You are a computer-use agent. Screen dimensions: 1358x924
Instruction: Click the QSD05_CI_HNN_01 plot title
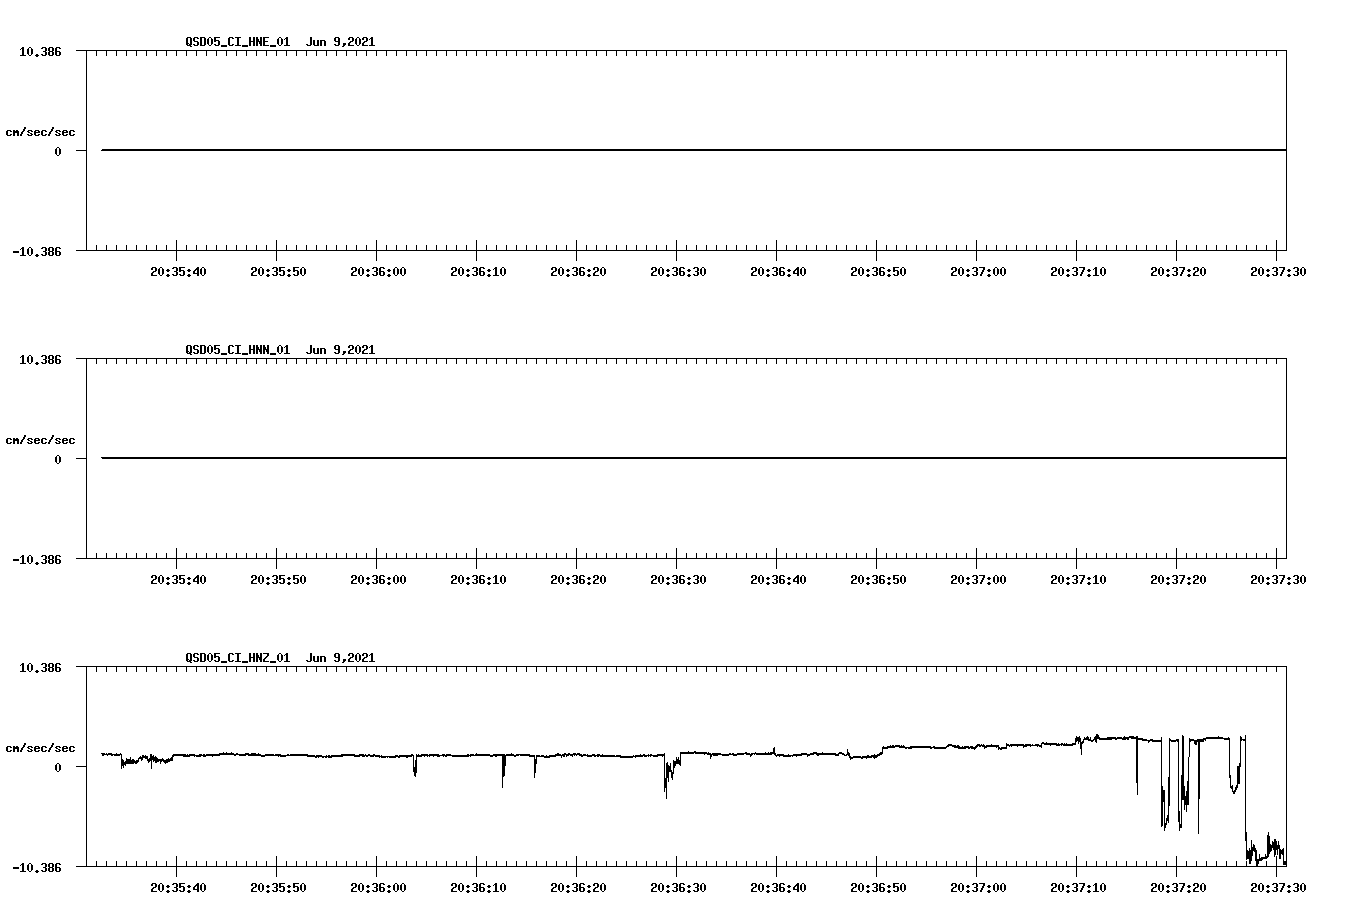point(280,350)
